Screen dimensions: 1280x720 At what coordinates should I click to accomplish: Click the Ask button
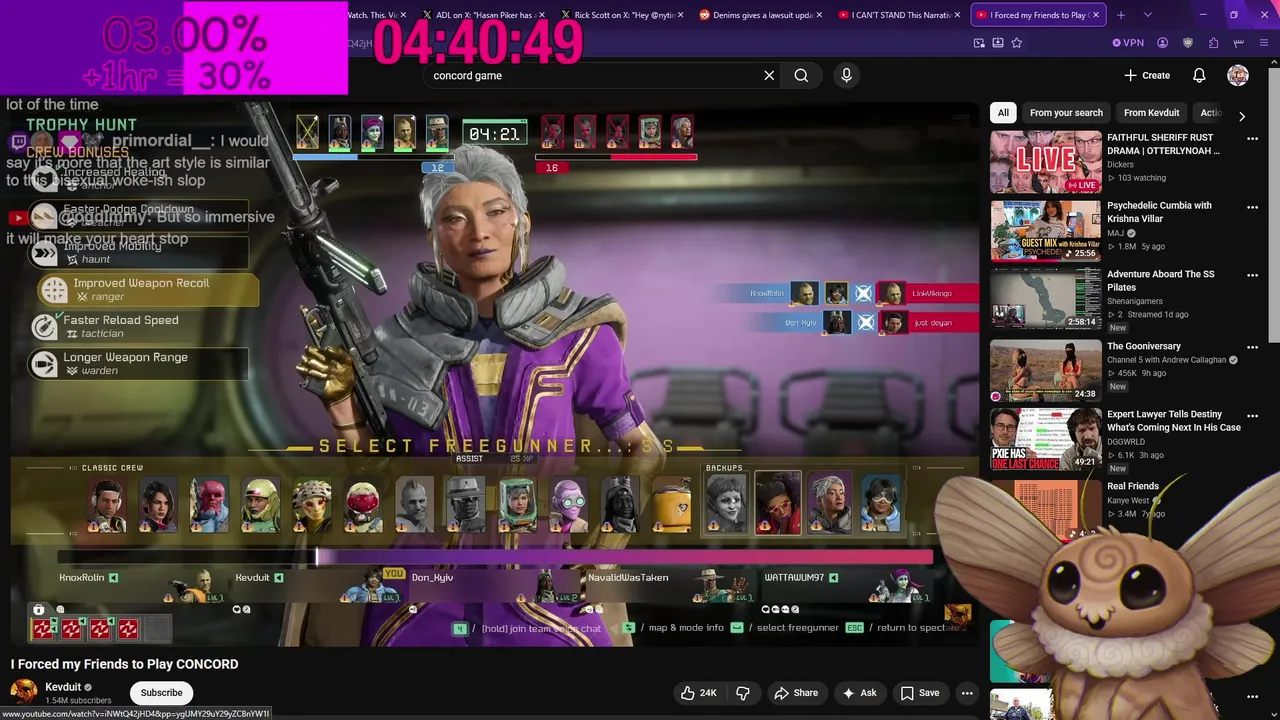(x=859, y=693)
